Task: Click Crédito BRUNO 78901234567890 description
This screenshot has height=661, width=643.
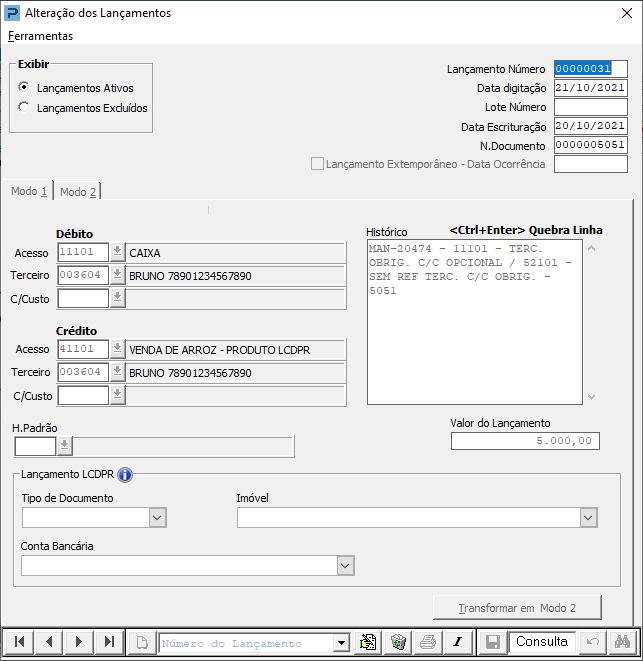Action: (190, 373)
